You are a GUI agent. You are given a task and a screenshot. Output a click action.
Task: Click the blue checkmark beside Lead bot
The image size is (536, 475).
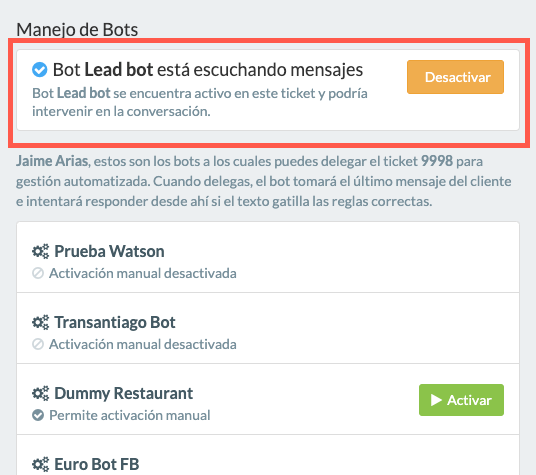pyautogui.click(x=40, y=70)
